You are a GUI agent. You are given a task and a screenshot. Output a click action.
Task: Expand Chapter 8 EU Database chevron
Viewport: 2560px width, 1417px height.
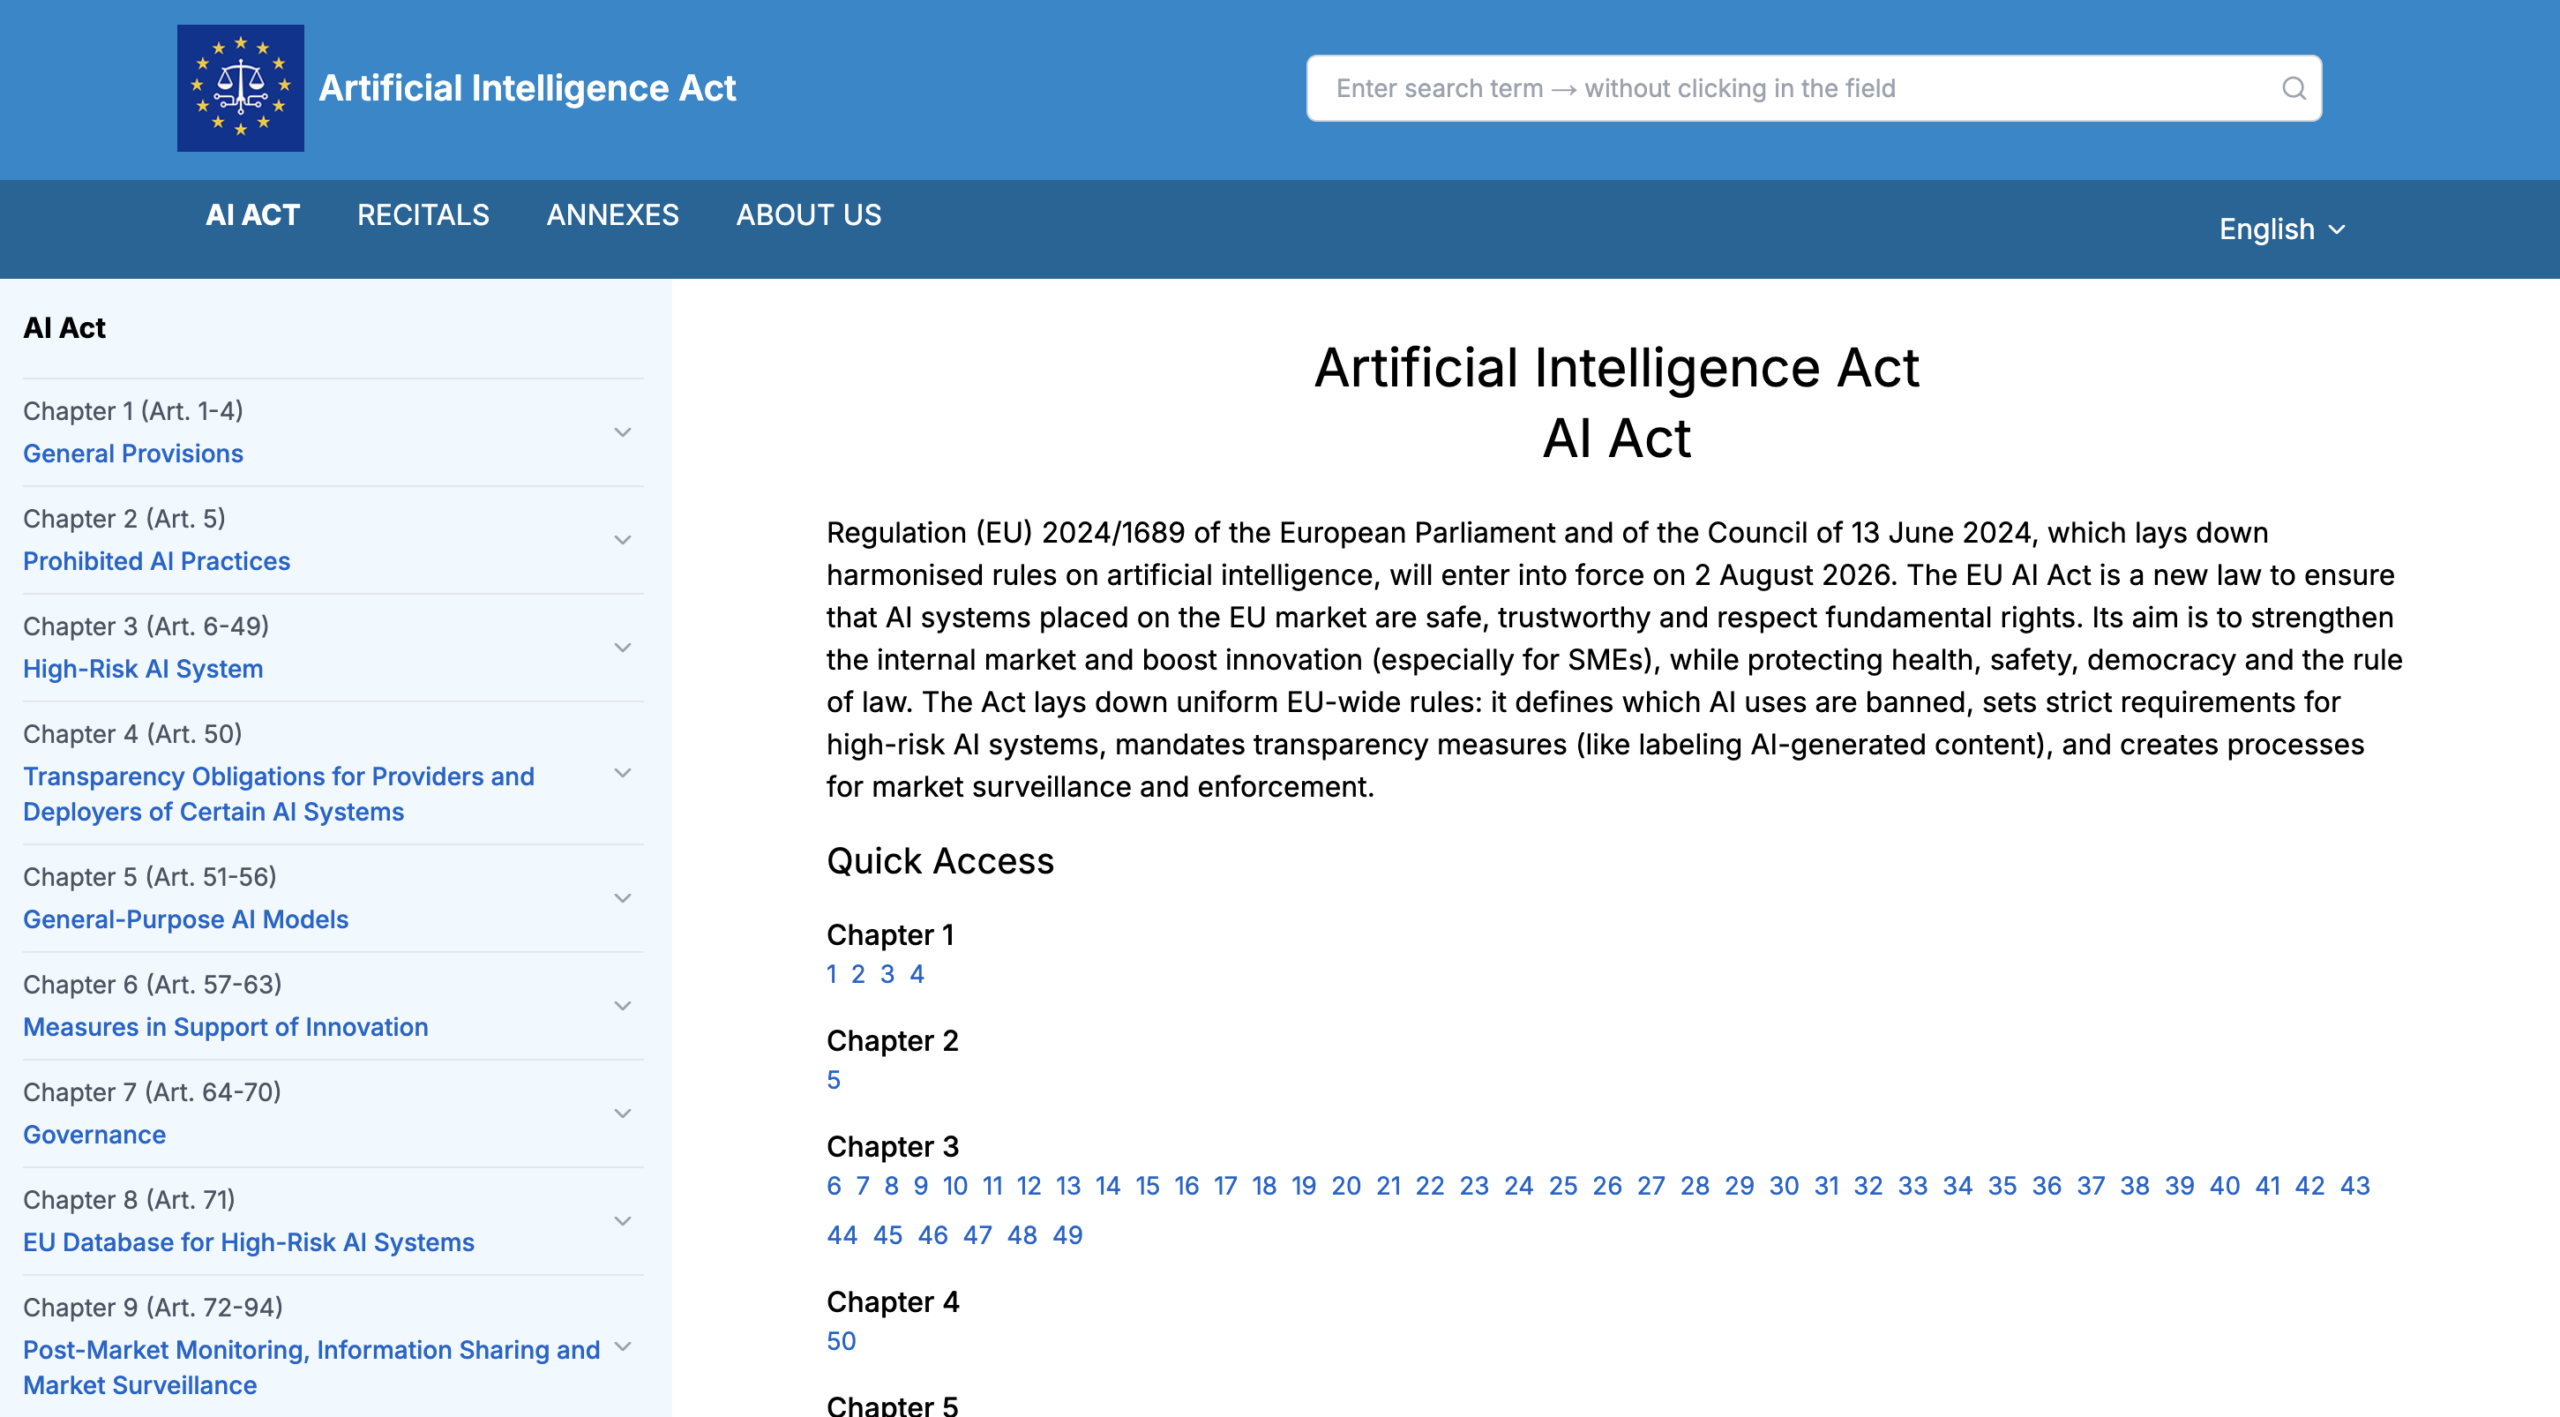tap(622, 1221)
